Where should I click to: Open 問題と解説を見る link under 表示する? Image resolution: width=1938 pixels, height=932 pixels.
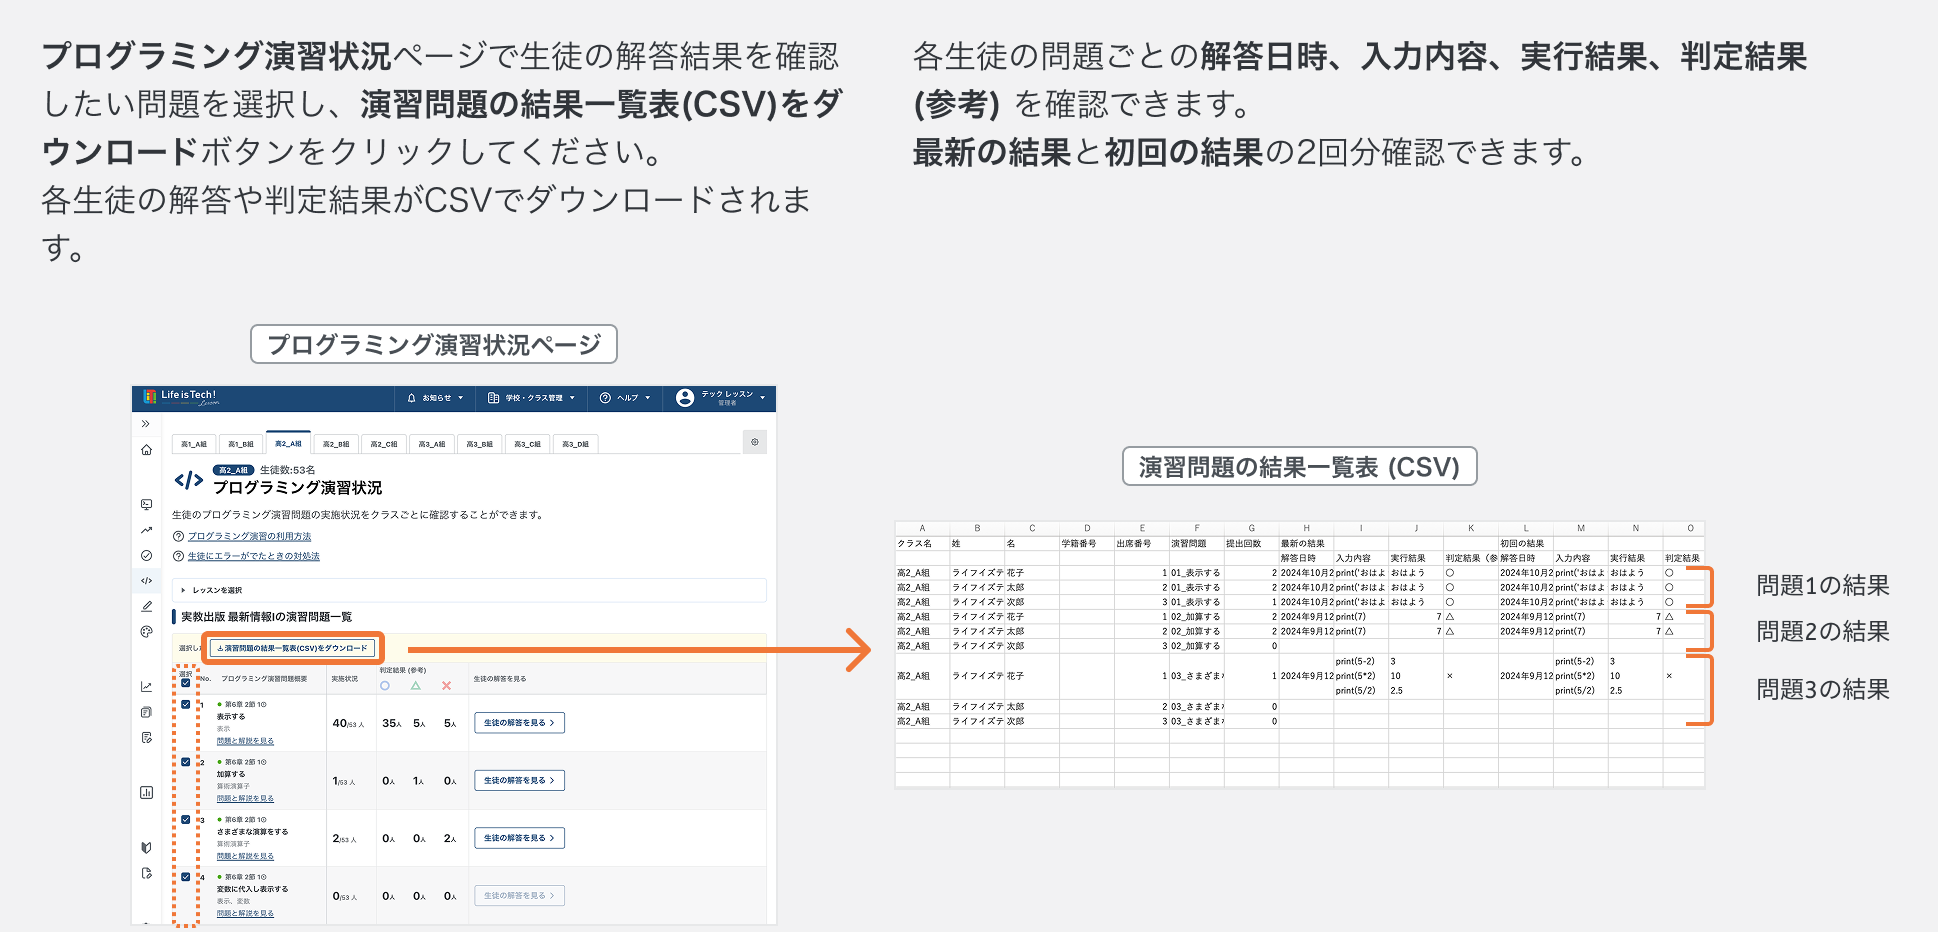click(x=245, y=741)
